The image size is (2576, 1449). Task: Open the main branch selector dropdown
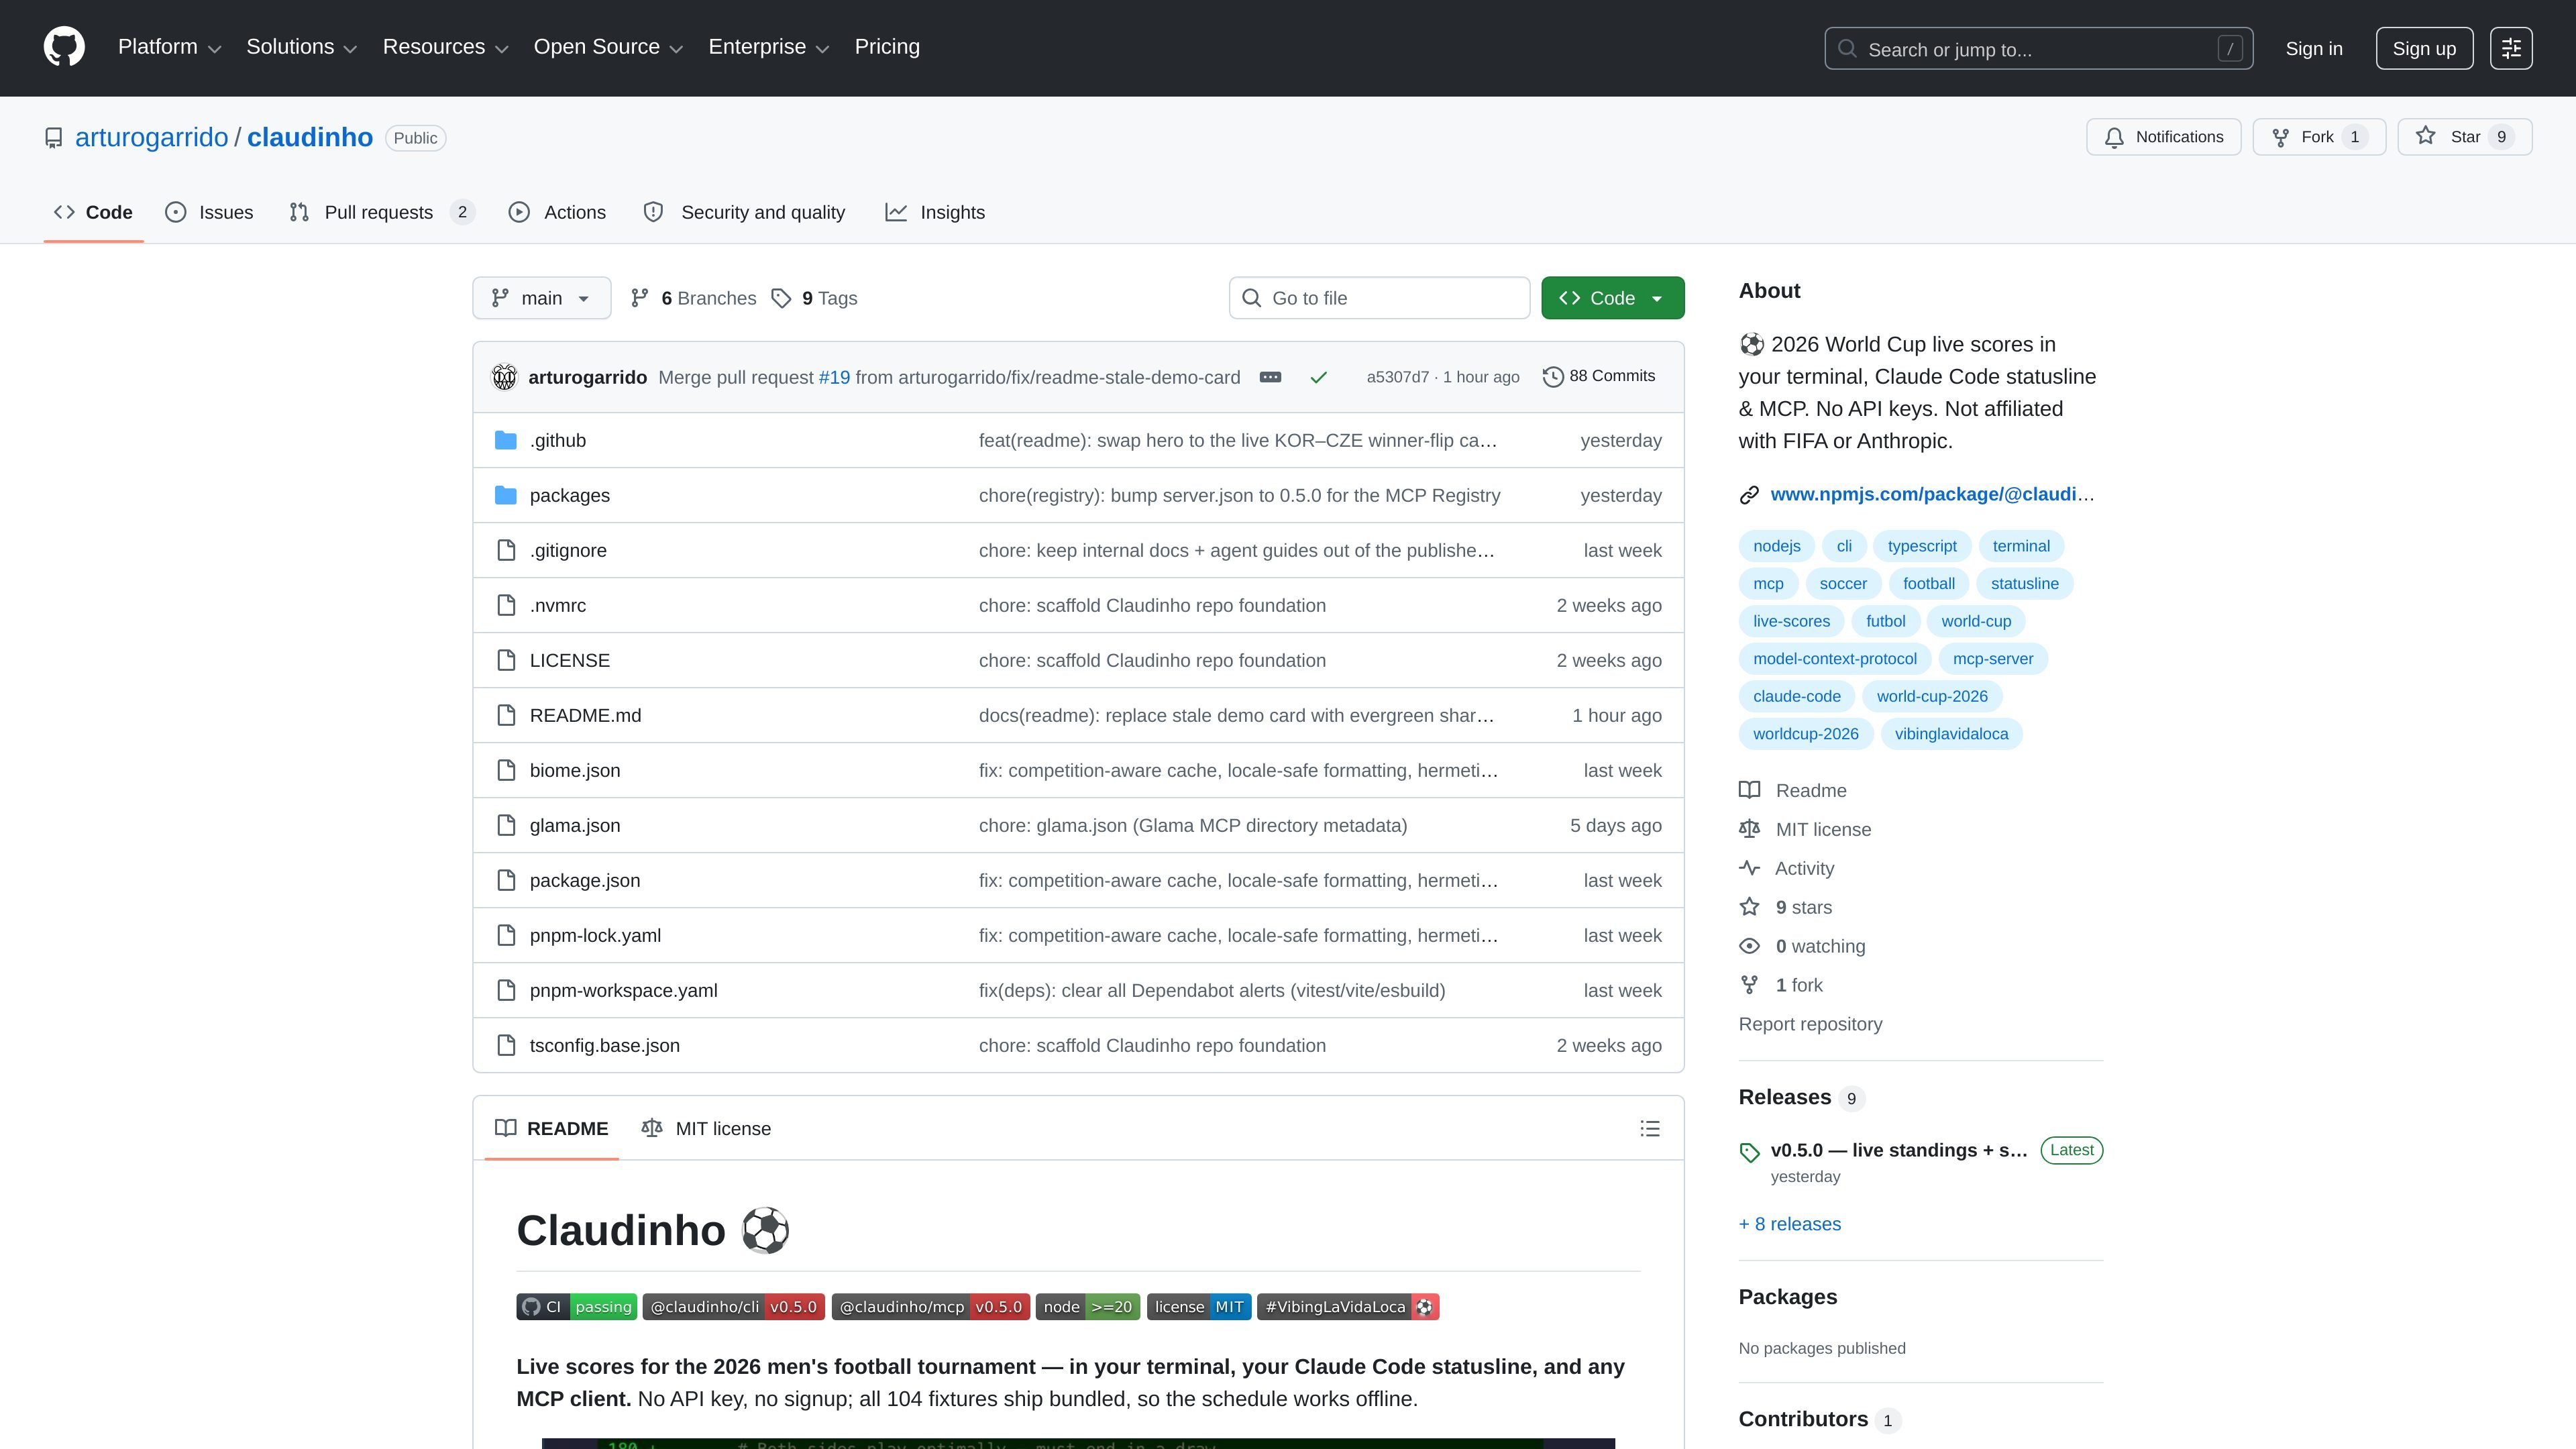click(x=541, y=298)
